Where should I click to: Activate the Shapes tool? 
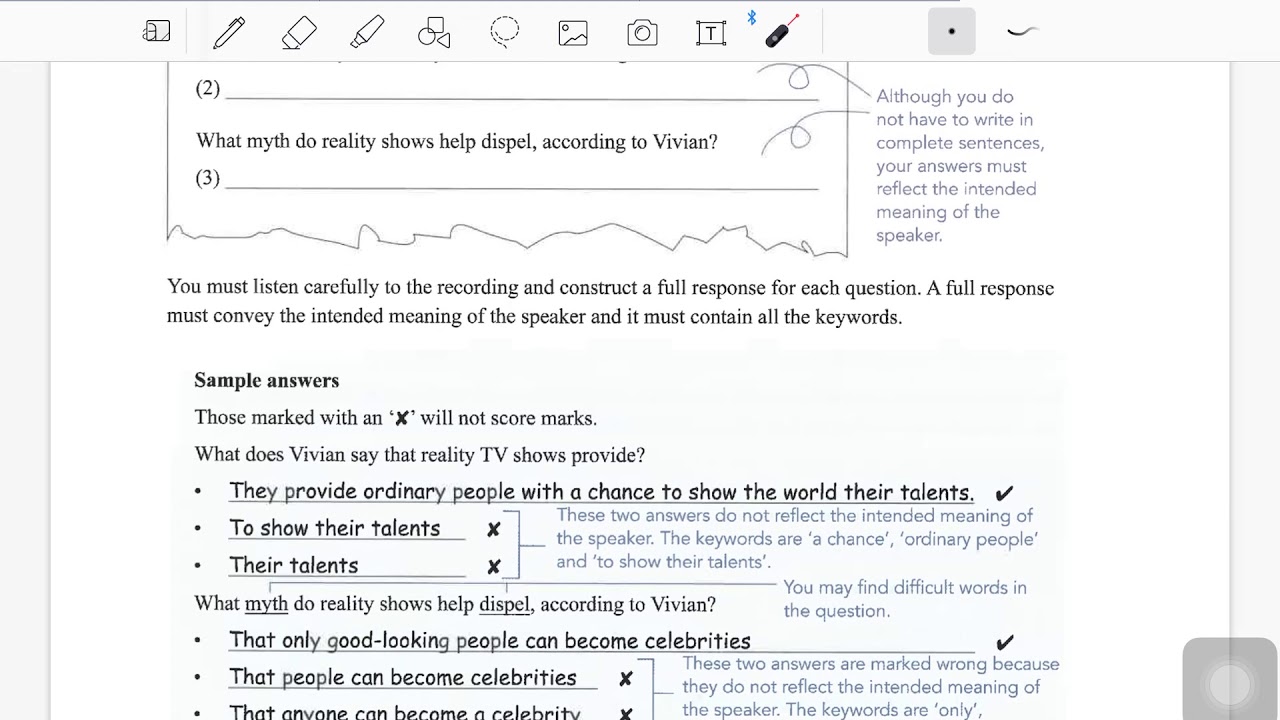coord(434,32)
